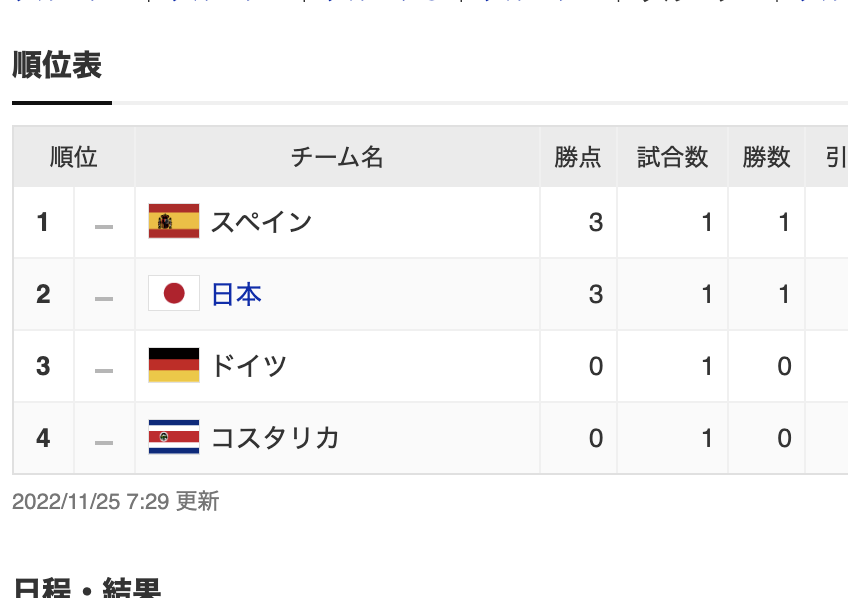Click the 日程・結果 section heading
The image size is (848, 598).
pyautogui.click(x=87, y=587)
